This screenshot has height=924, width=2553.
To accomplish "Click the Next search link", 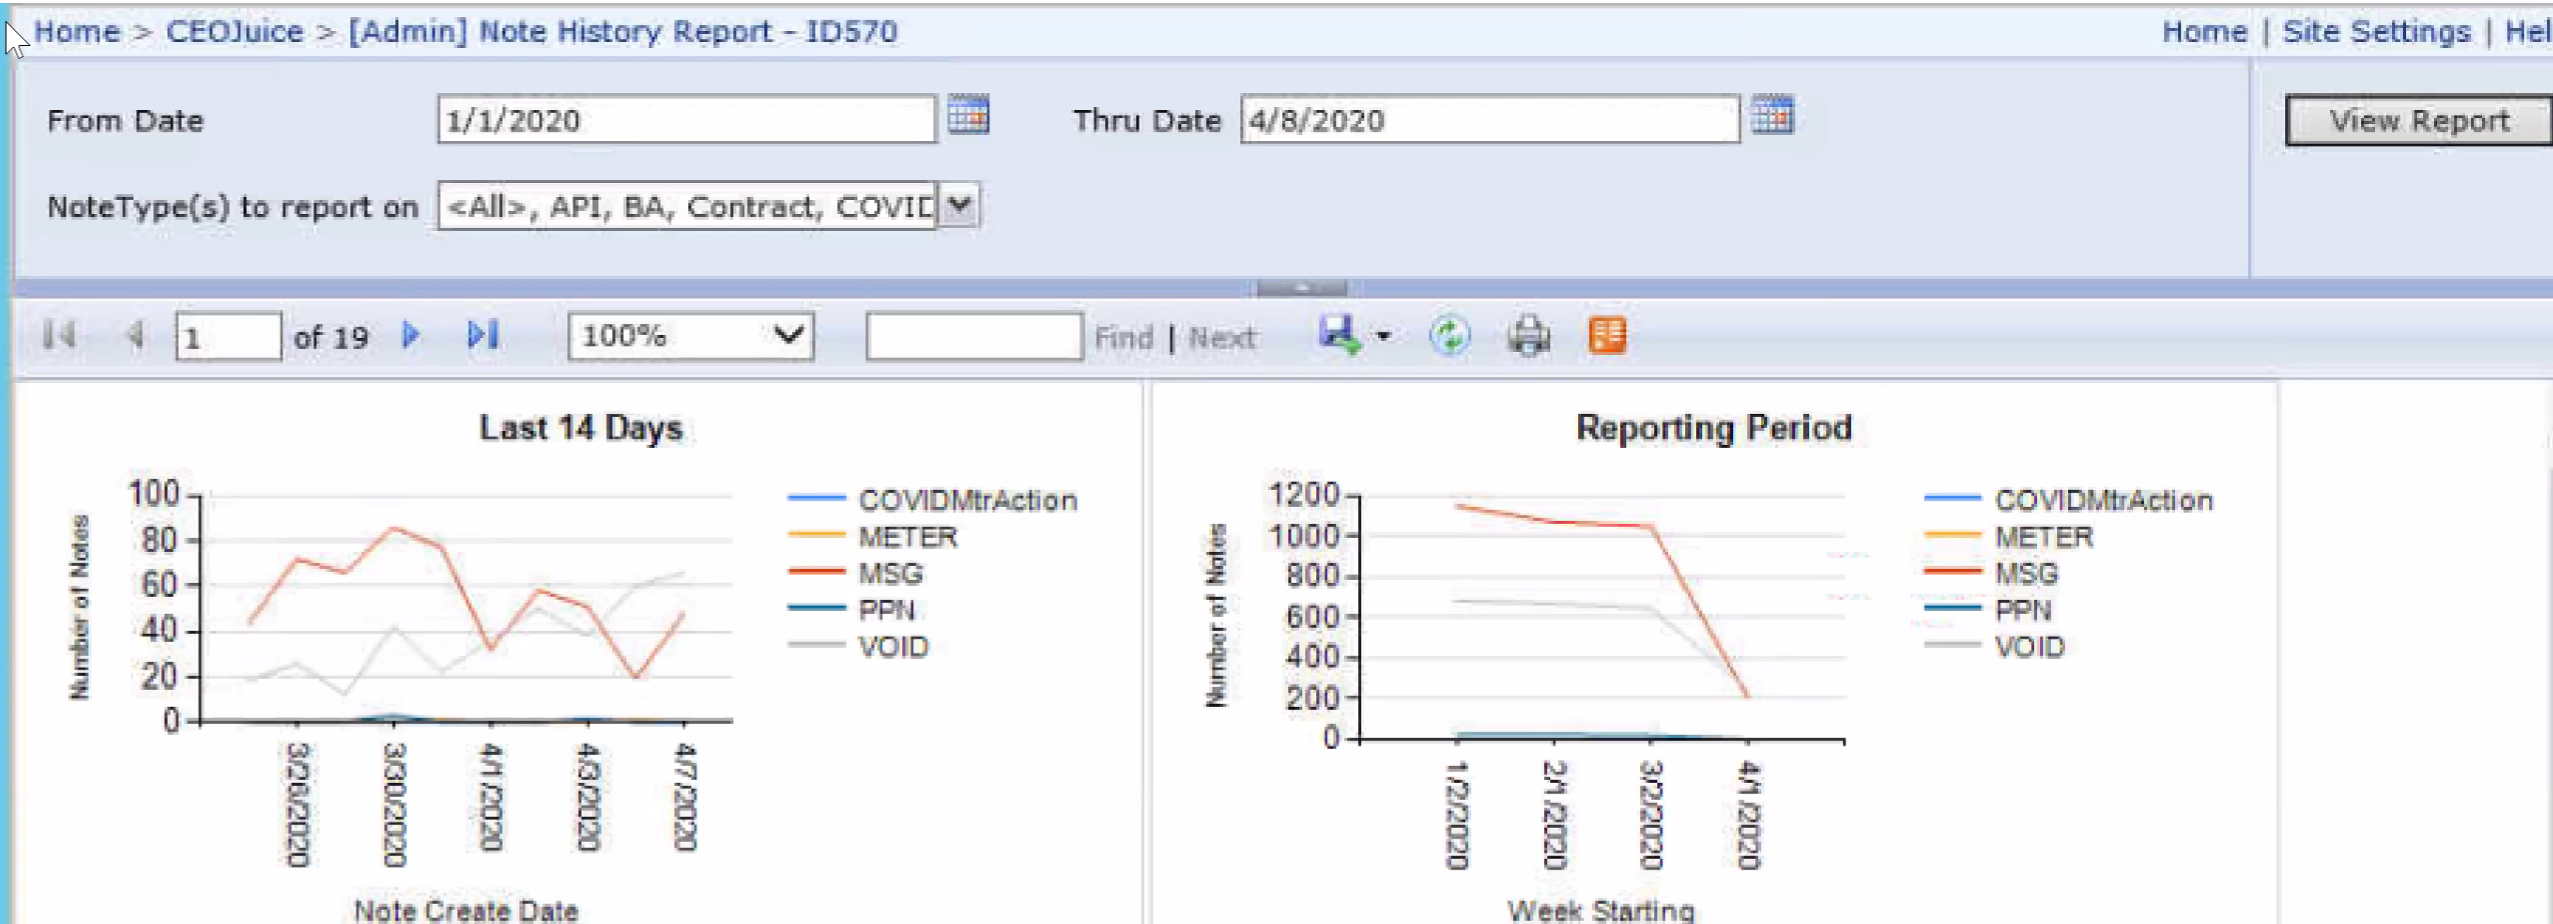I will 1222,338.
